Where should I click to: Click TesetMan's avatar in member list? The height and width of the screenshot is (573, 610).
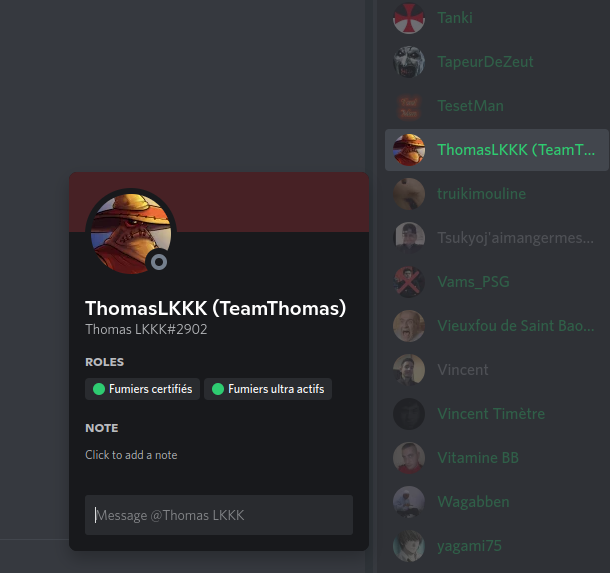pos(408,106)
